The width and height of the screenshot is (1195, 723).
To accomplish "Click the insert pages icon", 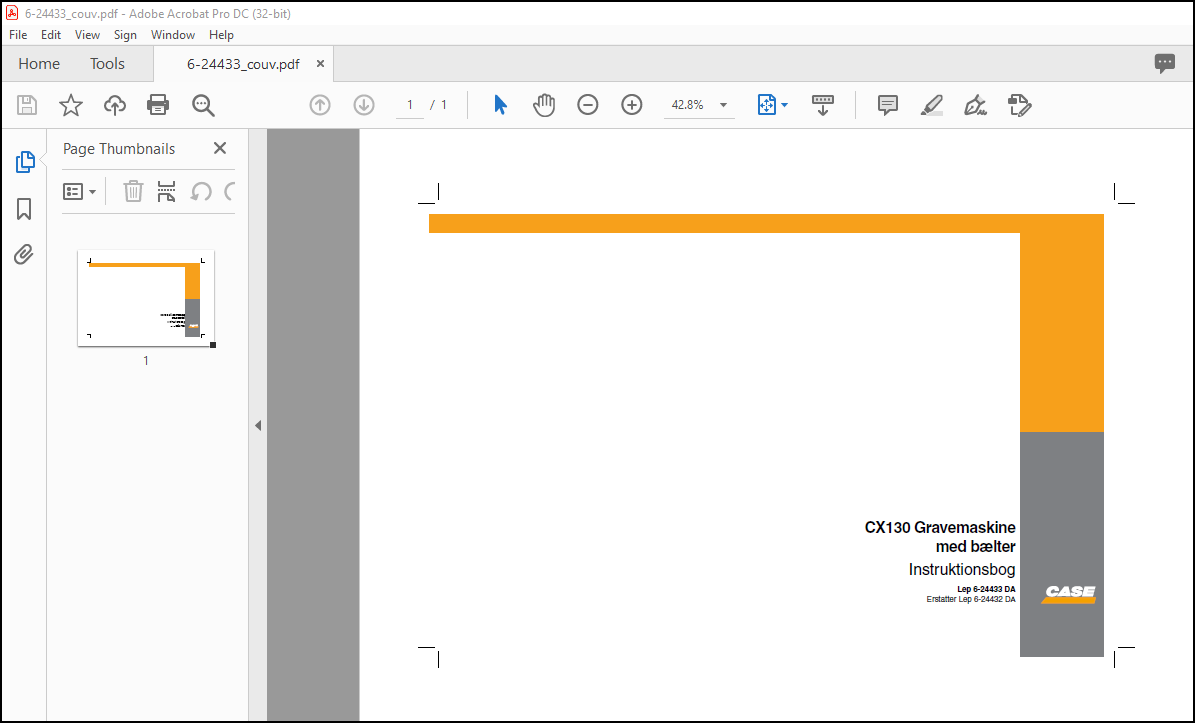I will click(x=166, y=191).
